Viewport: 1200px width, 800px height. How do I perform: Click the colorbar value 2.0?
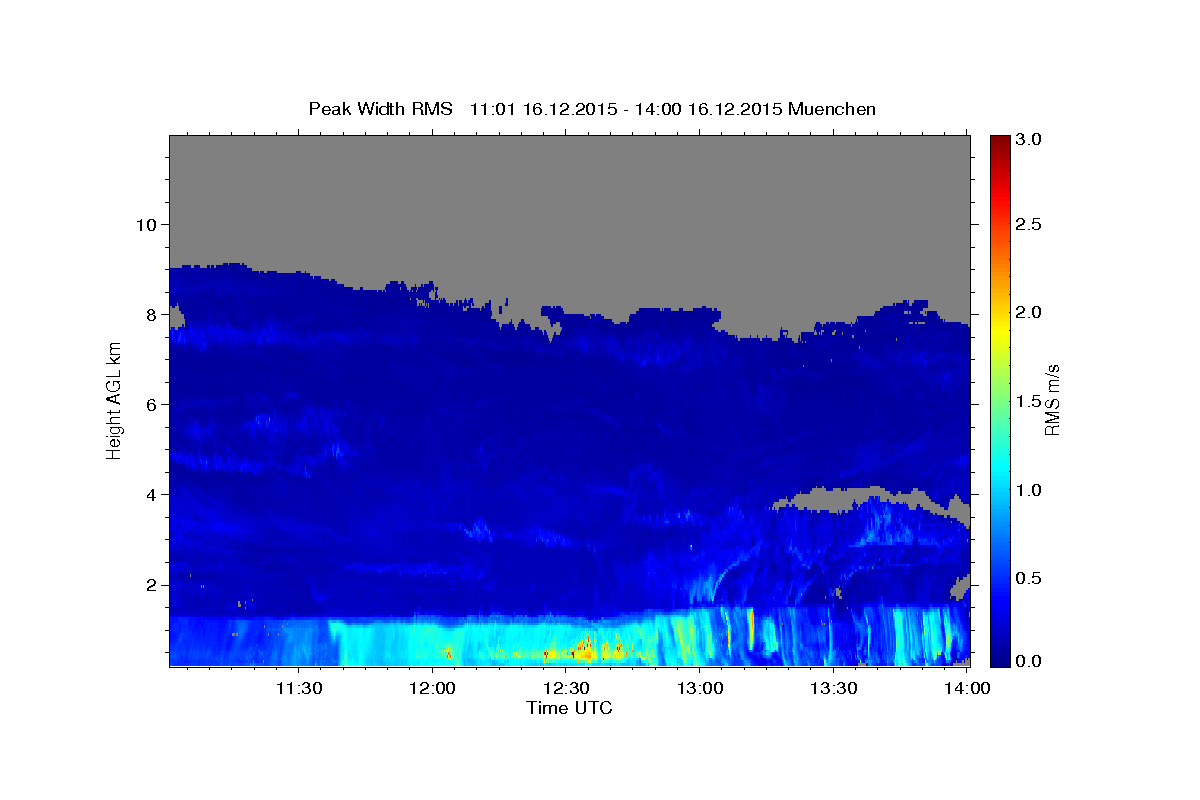click(x=1030, y=313)
